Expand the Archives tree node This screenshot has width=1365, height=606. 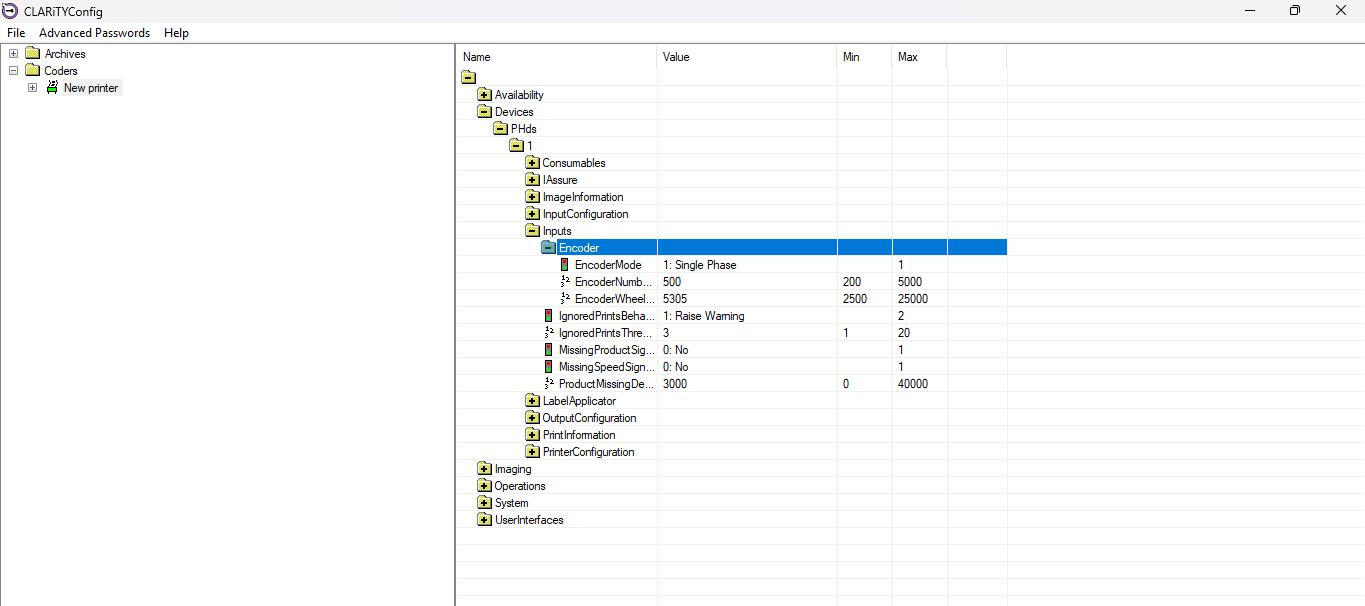pyautogui.click(x=13, y=54)
